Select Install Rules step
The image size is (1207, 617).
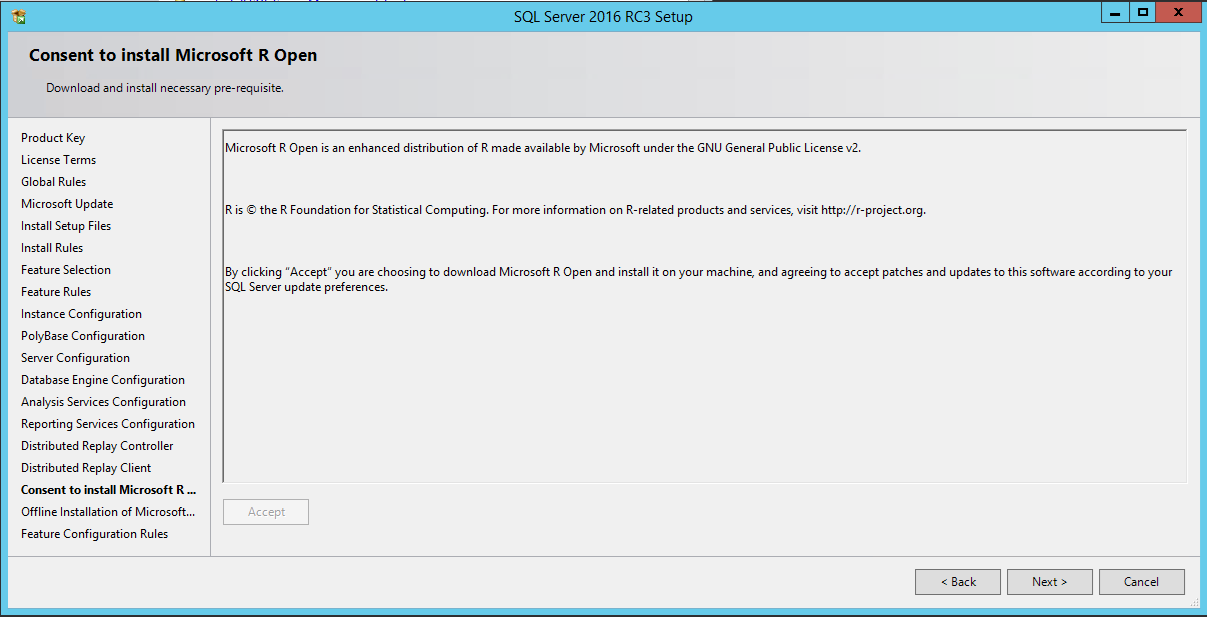(52, 248)
